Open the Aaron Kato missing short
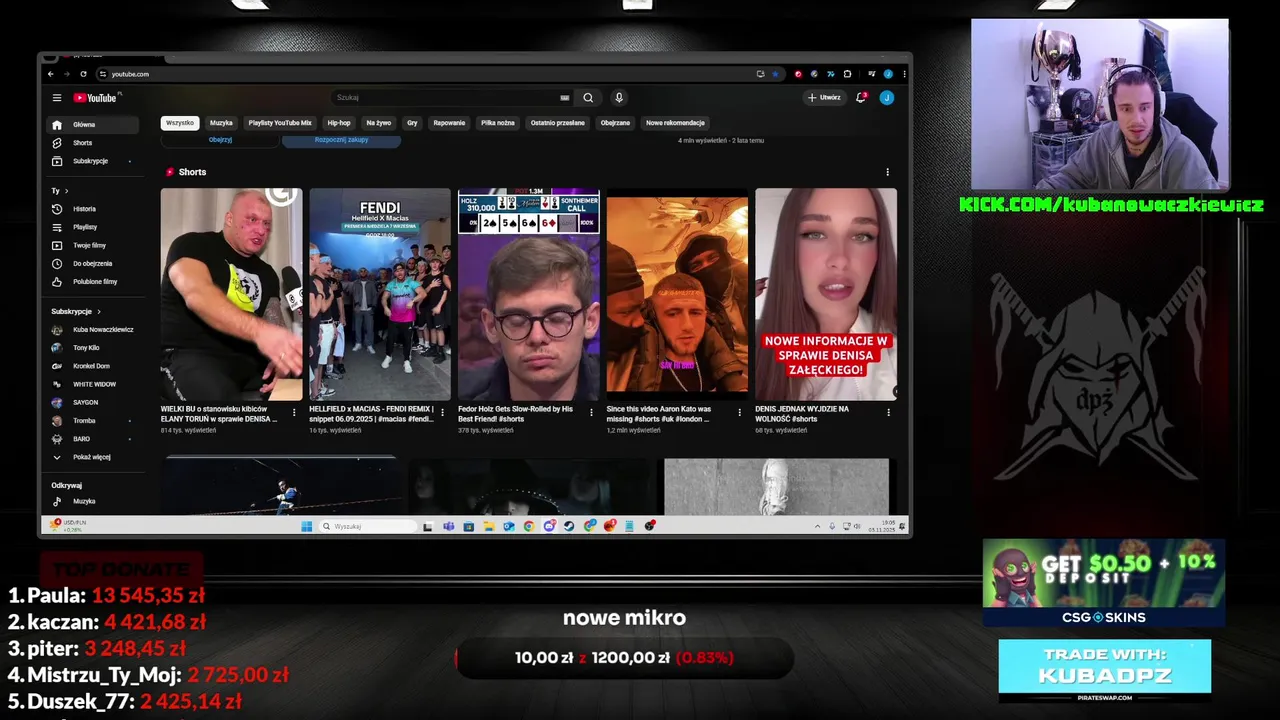Screen dimensions: 1280x720 click(677, 294)
